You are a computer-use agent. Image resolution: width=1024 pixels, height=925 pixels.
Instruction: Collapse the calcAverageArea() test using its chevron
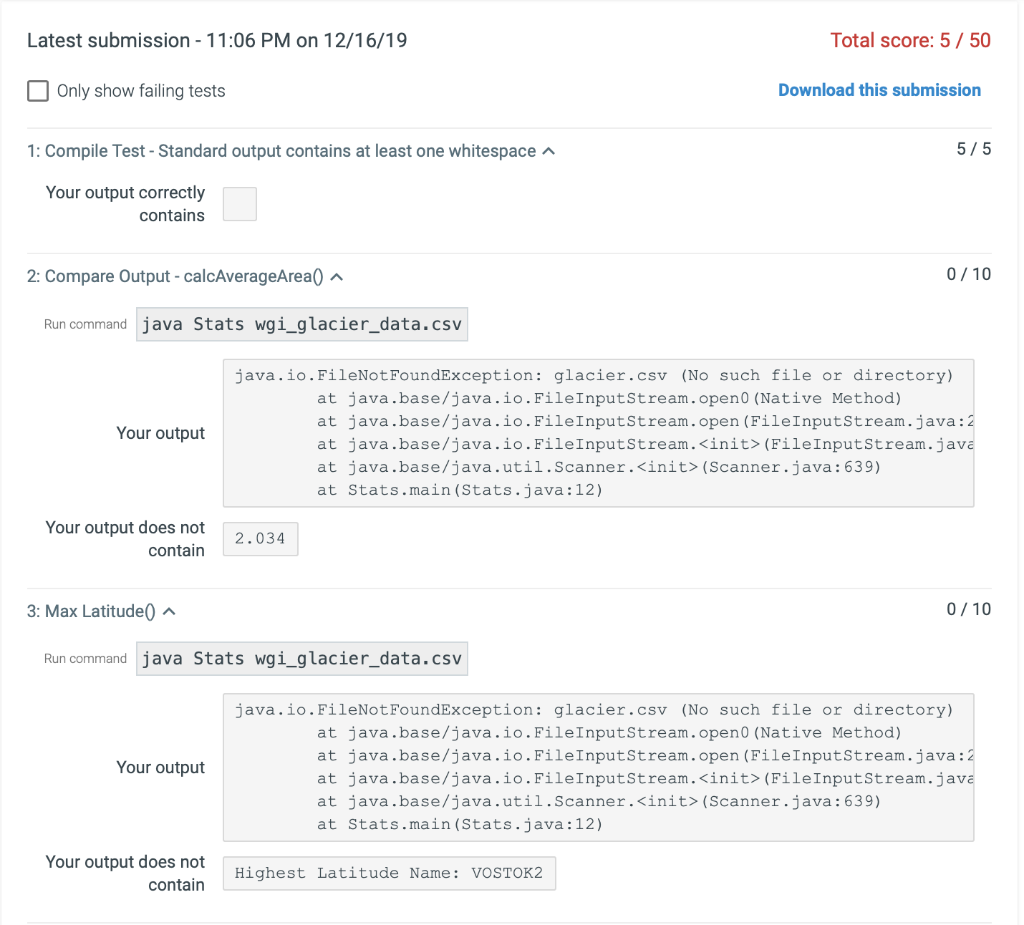click(x=337, y=275)
